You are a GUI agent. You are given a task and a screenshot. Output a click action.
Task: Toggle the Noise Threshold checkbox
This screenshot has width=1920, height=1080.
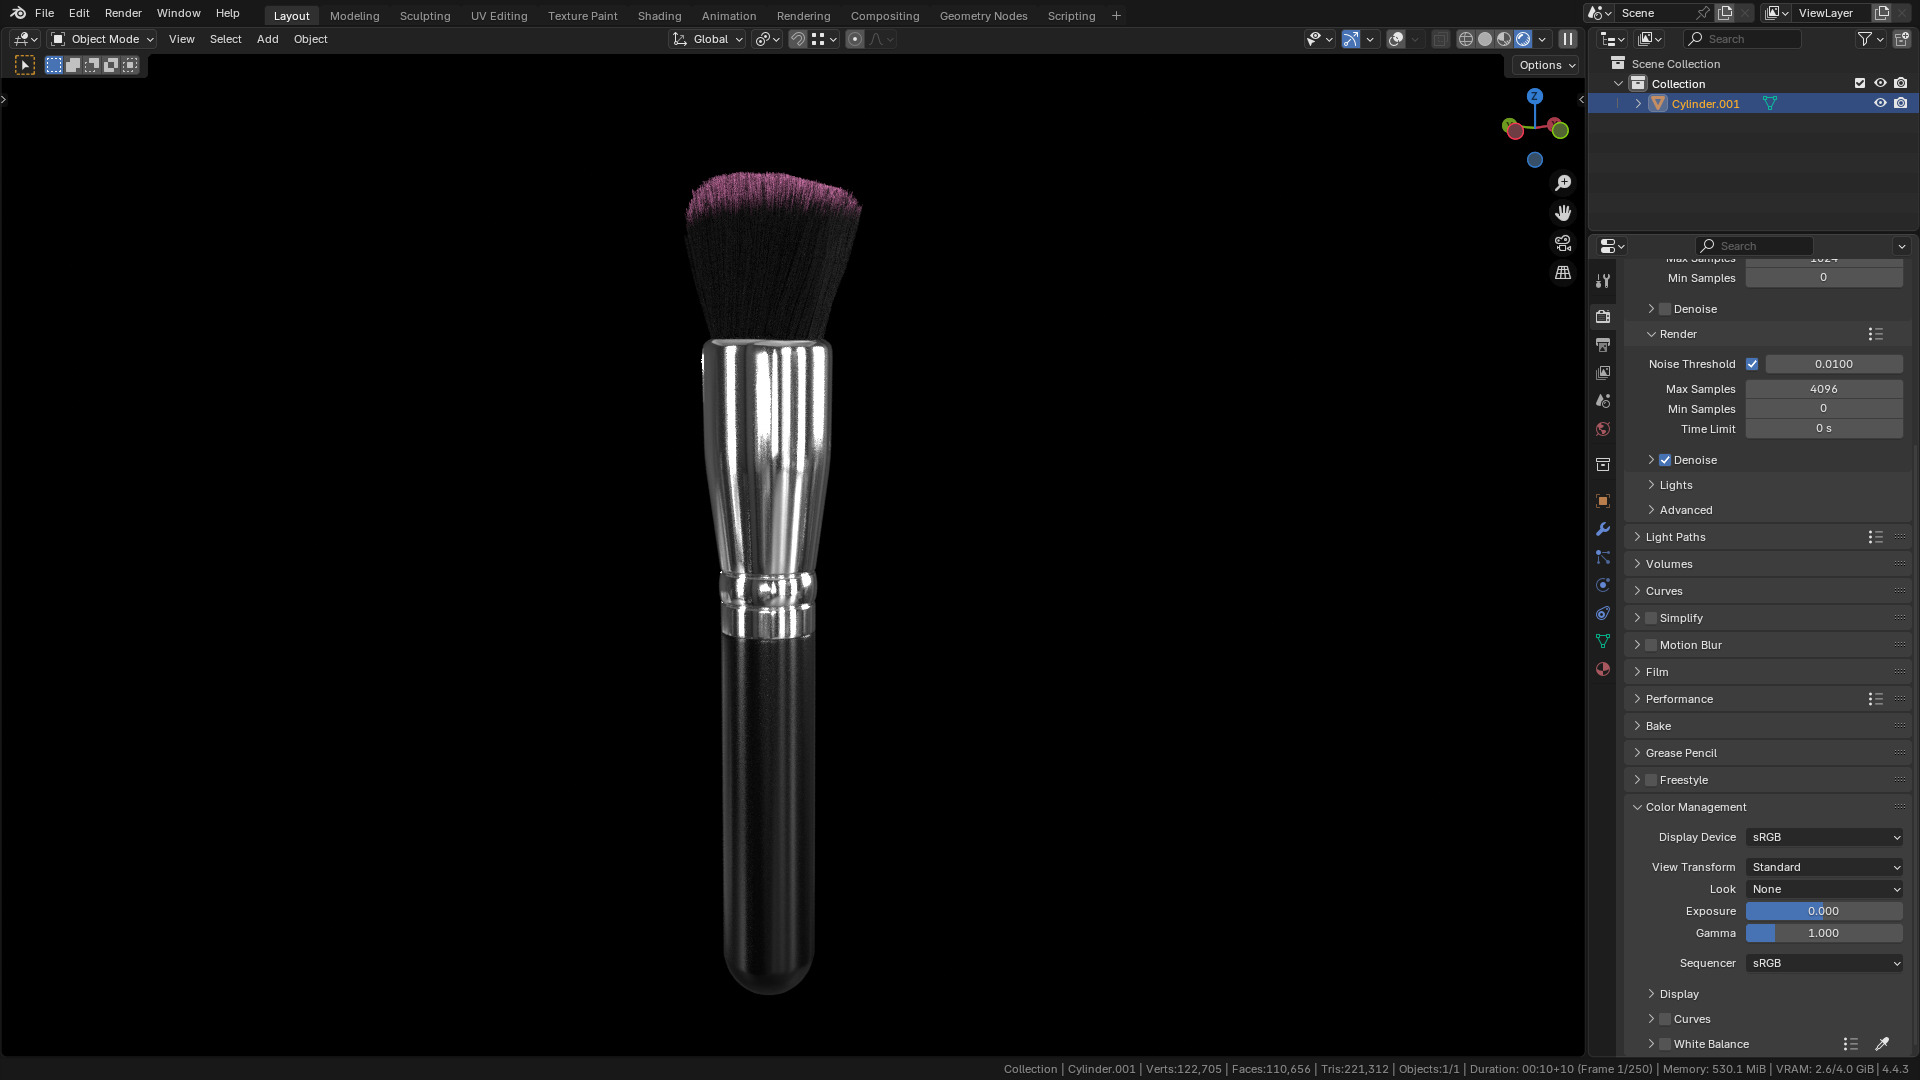[x=1752, y=364]
